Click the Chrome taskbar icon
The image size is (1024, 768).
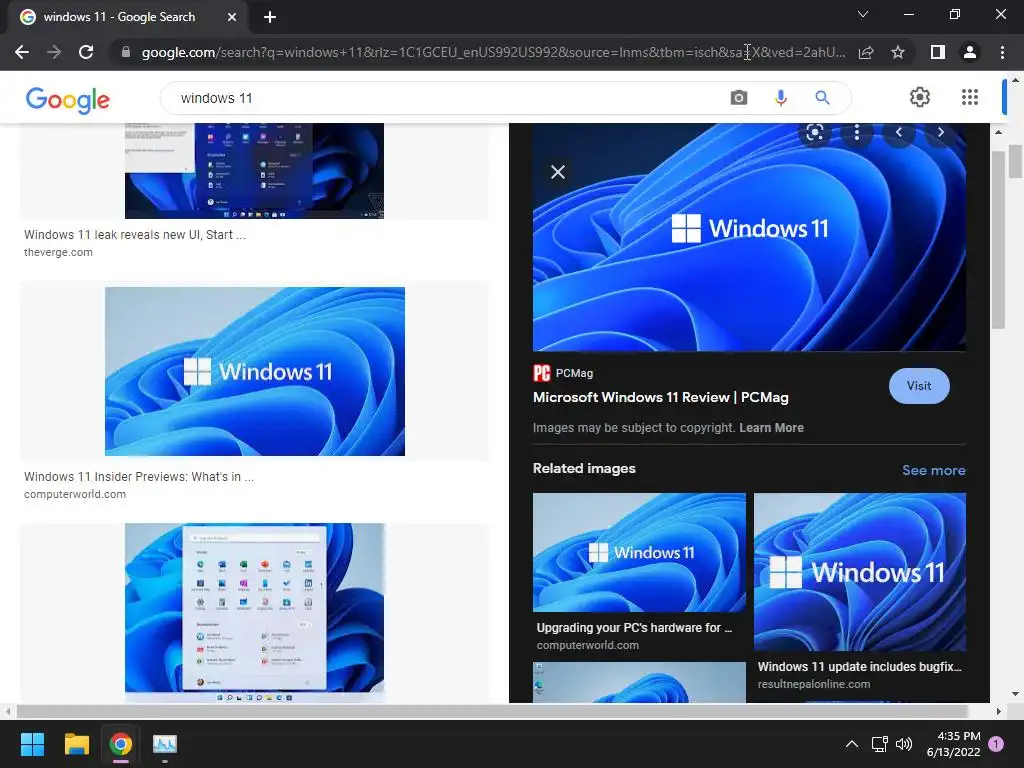pyautogui.click(x=121, y=744)
